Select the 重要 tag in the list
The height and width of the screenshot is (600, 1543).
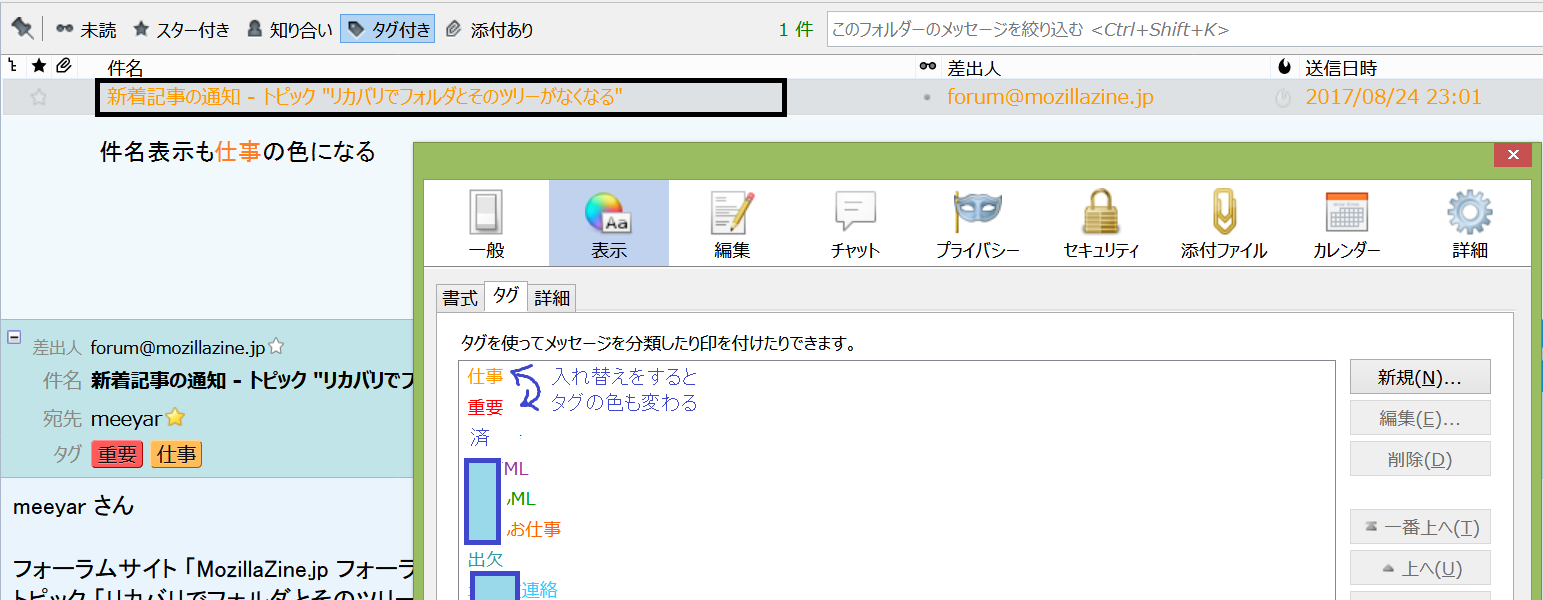tap(486, 408)
